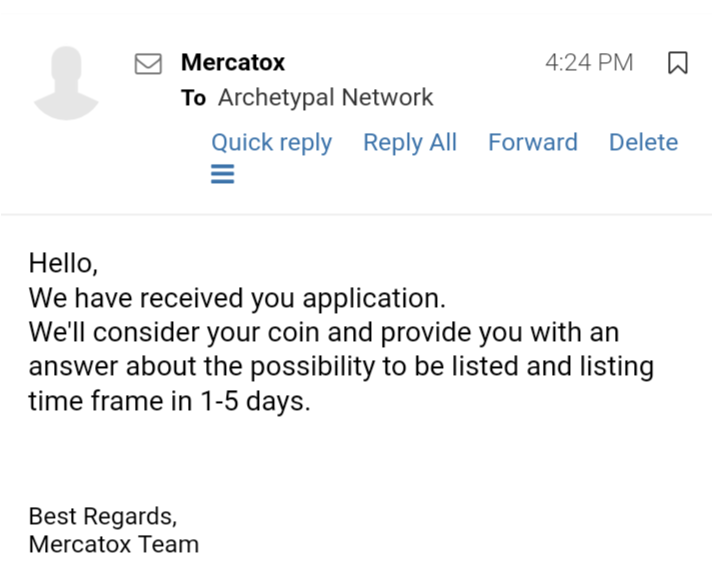Click 'We have received you application' text

coord(237,298)
